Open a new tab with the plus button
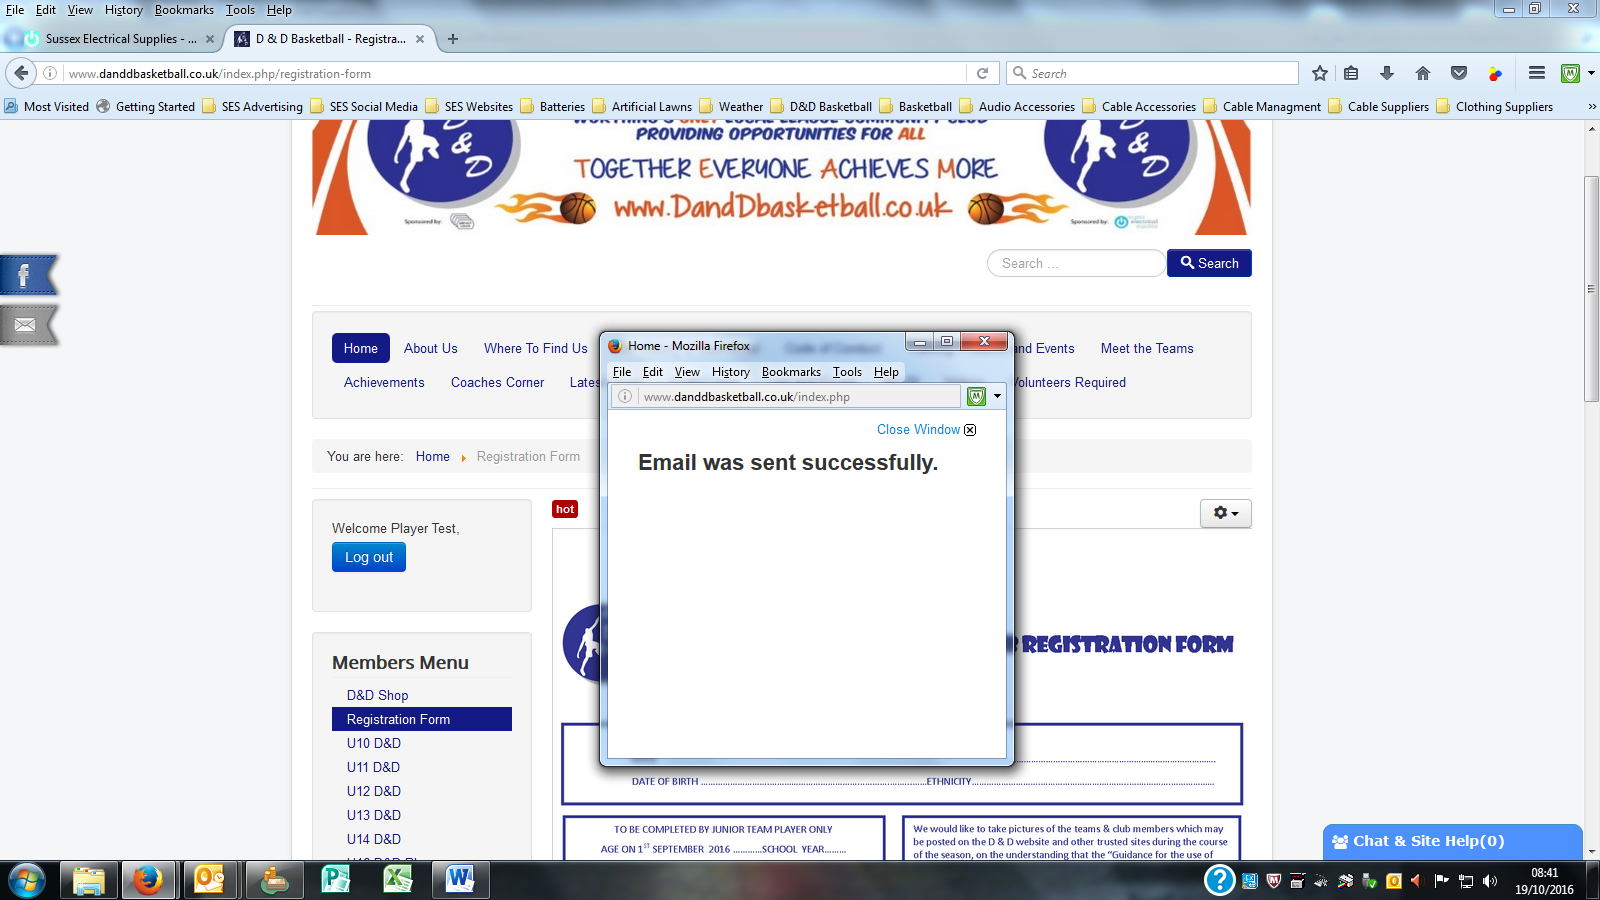The height and width of the screenshot is (900, 1600). click(453, 39)
